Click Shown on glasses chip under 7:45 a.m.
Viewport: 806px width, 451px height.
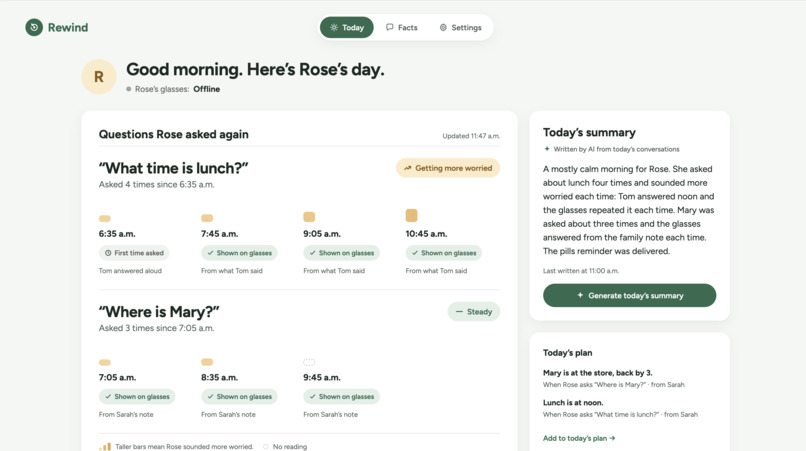[x=239, y=253]
